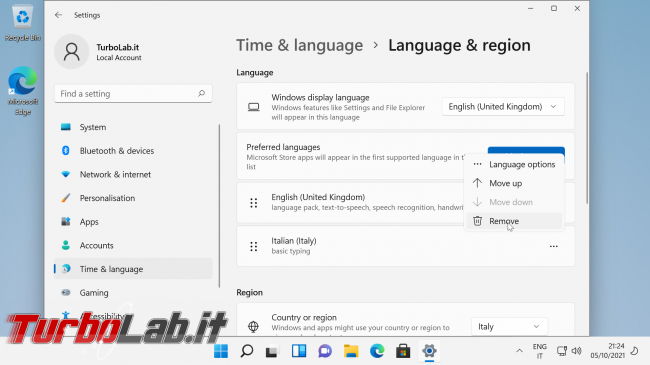Image resolution: width=650 pixels, height=365 pixels.
Task: Choose Language options from context menu
Action: pos(514,164)
